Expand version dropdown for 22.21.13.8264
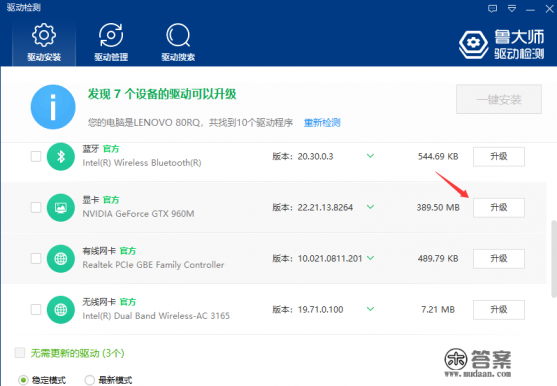557x386 pixels. pyautogui.click(x=370, y=207)
